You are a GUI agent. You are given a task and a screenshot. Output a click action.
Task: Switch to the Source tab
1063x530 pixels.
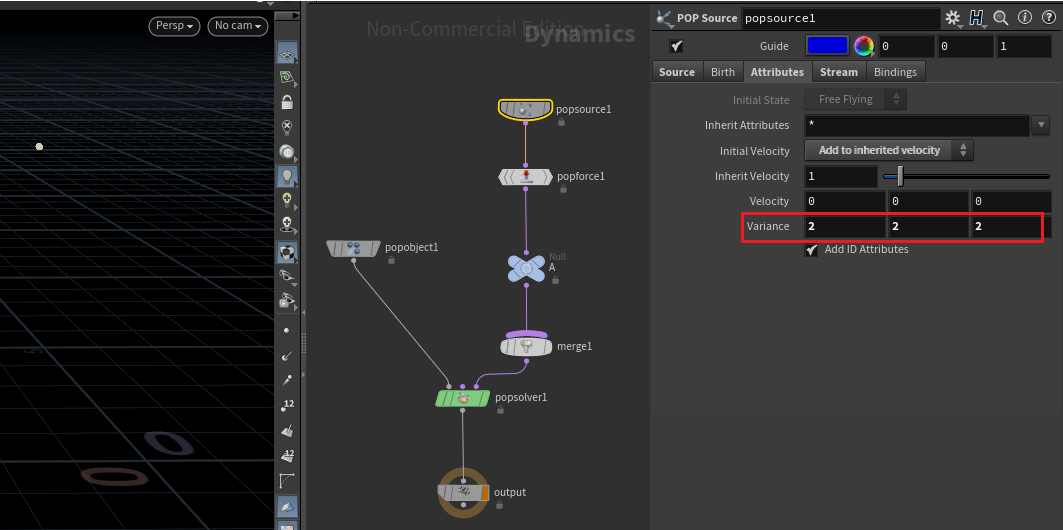click(677, 72)
